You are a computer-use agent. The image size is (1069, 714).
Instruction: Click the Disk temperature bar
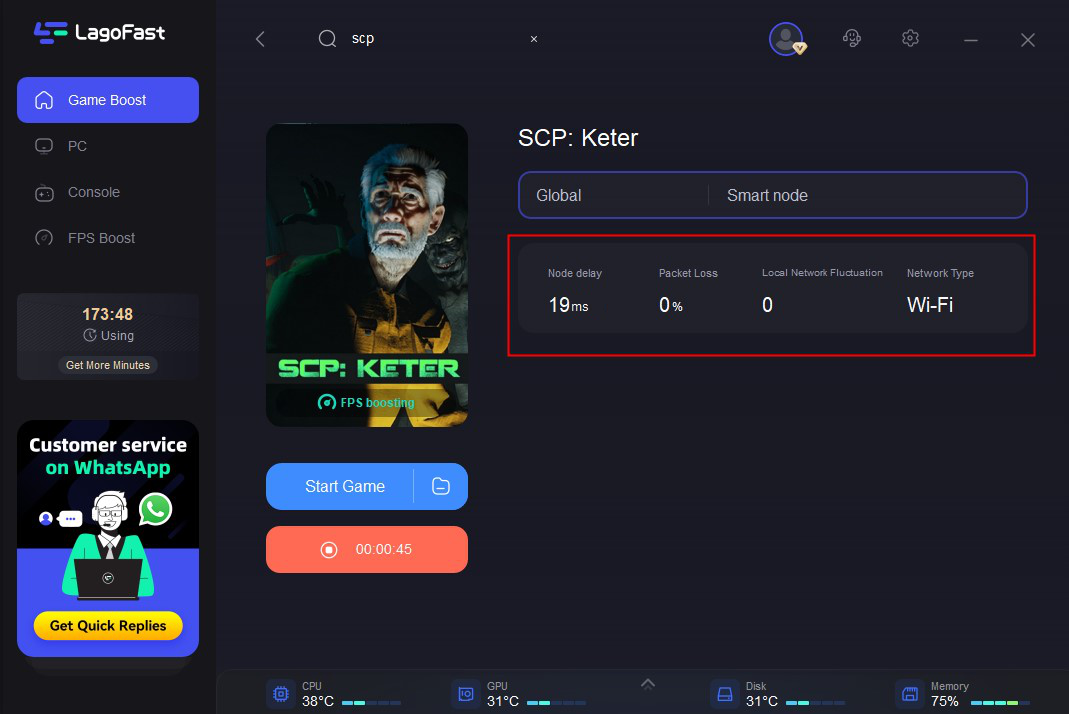(815, 703)
